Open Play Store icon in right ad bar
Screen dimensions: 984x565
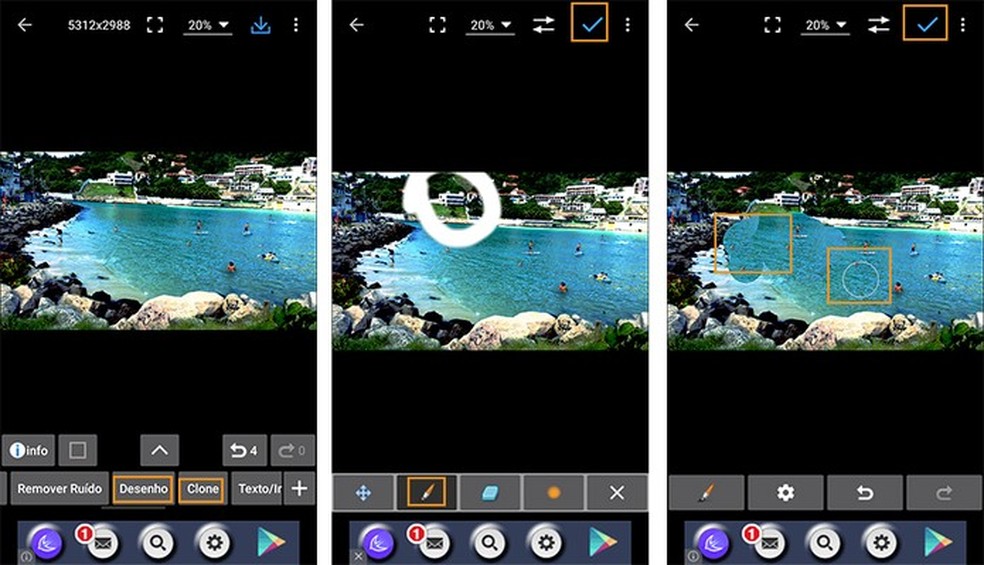938,542
